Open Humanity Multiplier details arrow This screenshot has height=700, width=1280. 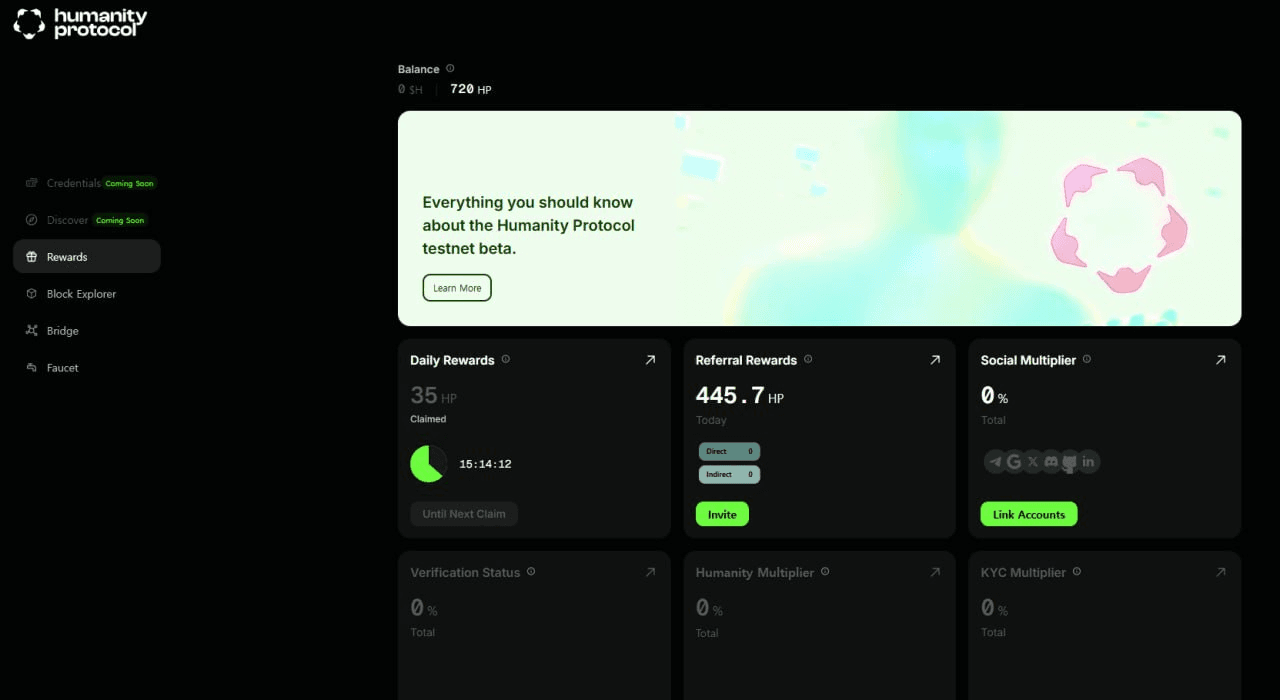935,572
